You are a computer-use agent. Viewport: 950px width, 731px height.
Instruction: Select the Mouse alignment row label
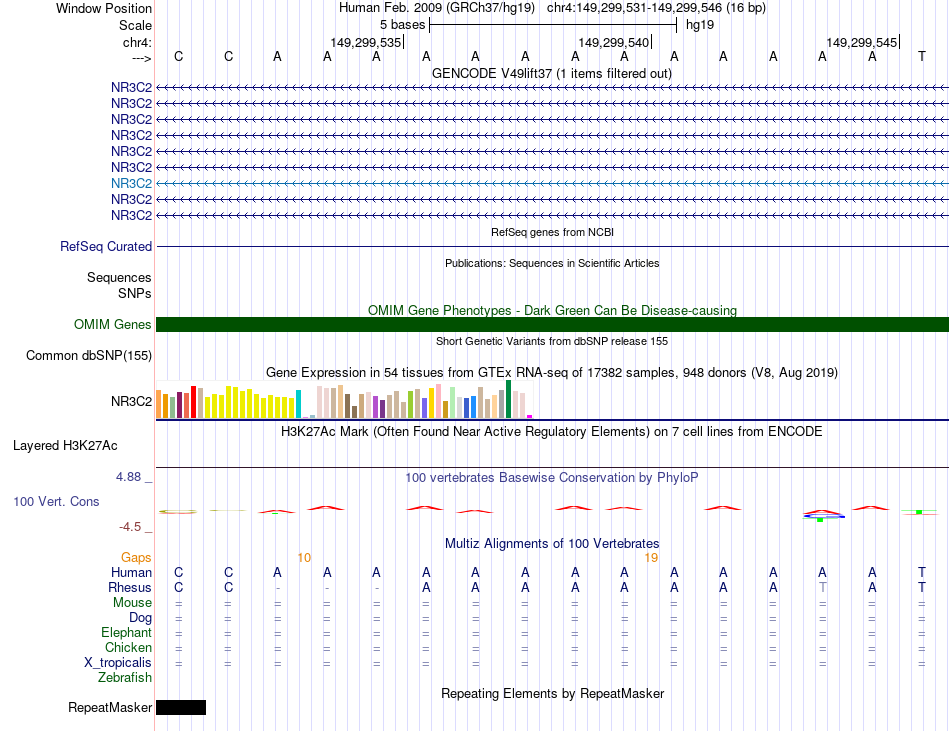click(x=132, y=603)
